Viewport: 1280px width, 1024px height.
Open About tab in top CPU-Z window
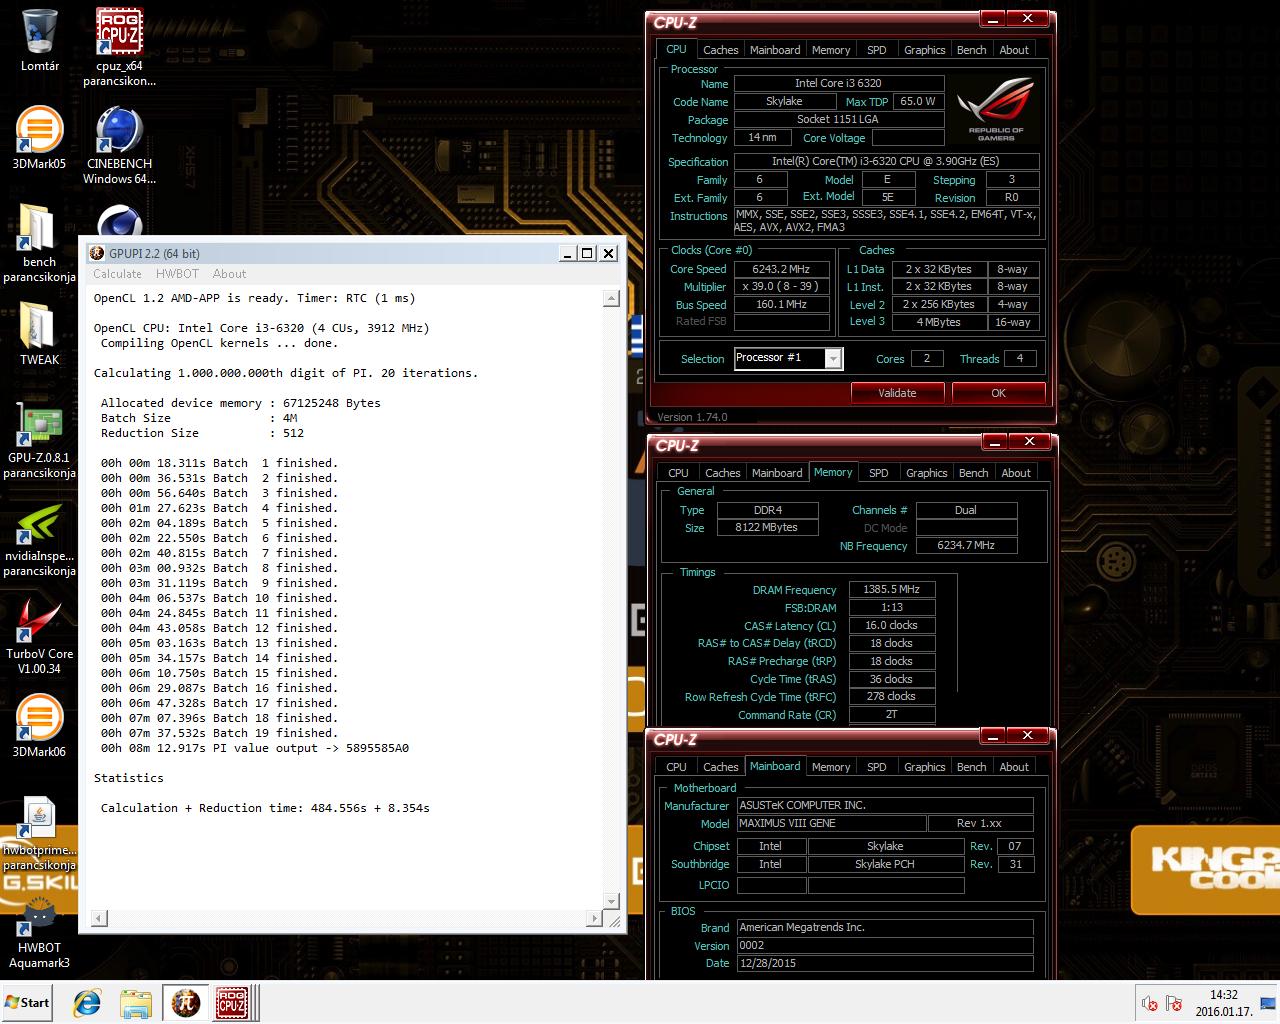[x=1014, y=50]
